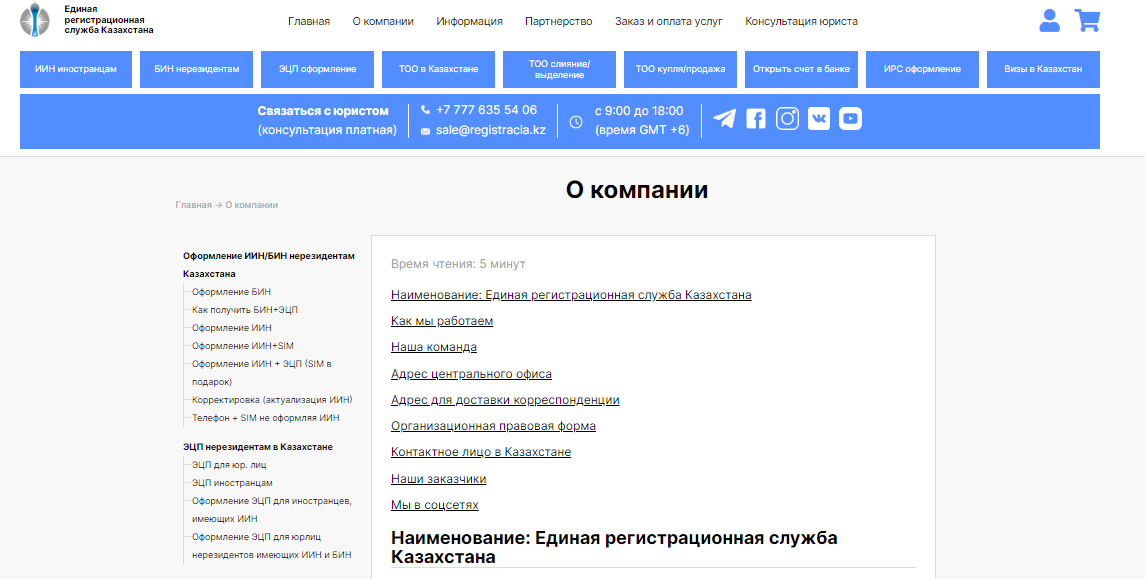Open the "ЭЦП оформление" button
This screenshot has height=579, width=1145.
(x=324, y=69)
